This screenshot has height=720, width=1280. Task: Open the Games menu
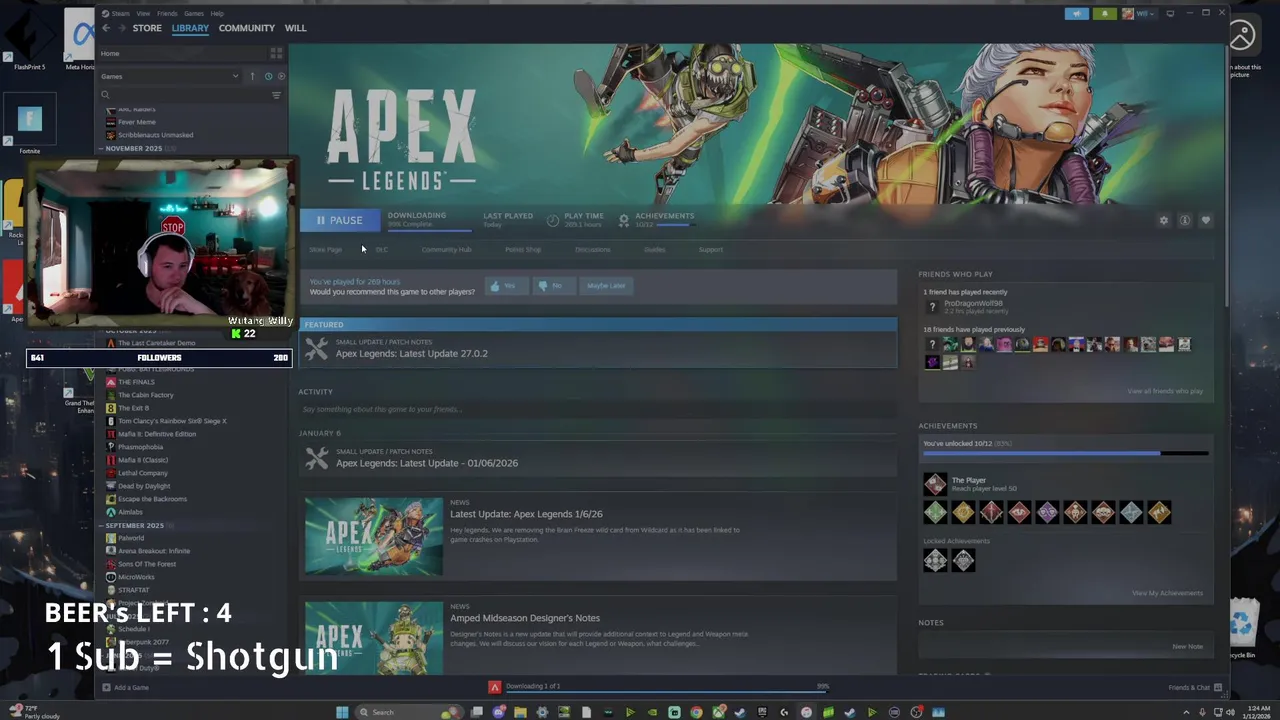coord(194,13)
